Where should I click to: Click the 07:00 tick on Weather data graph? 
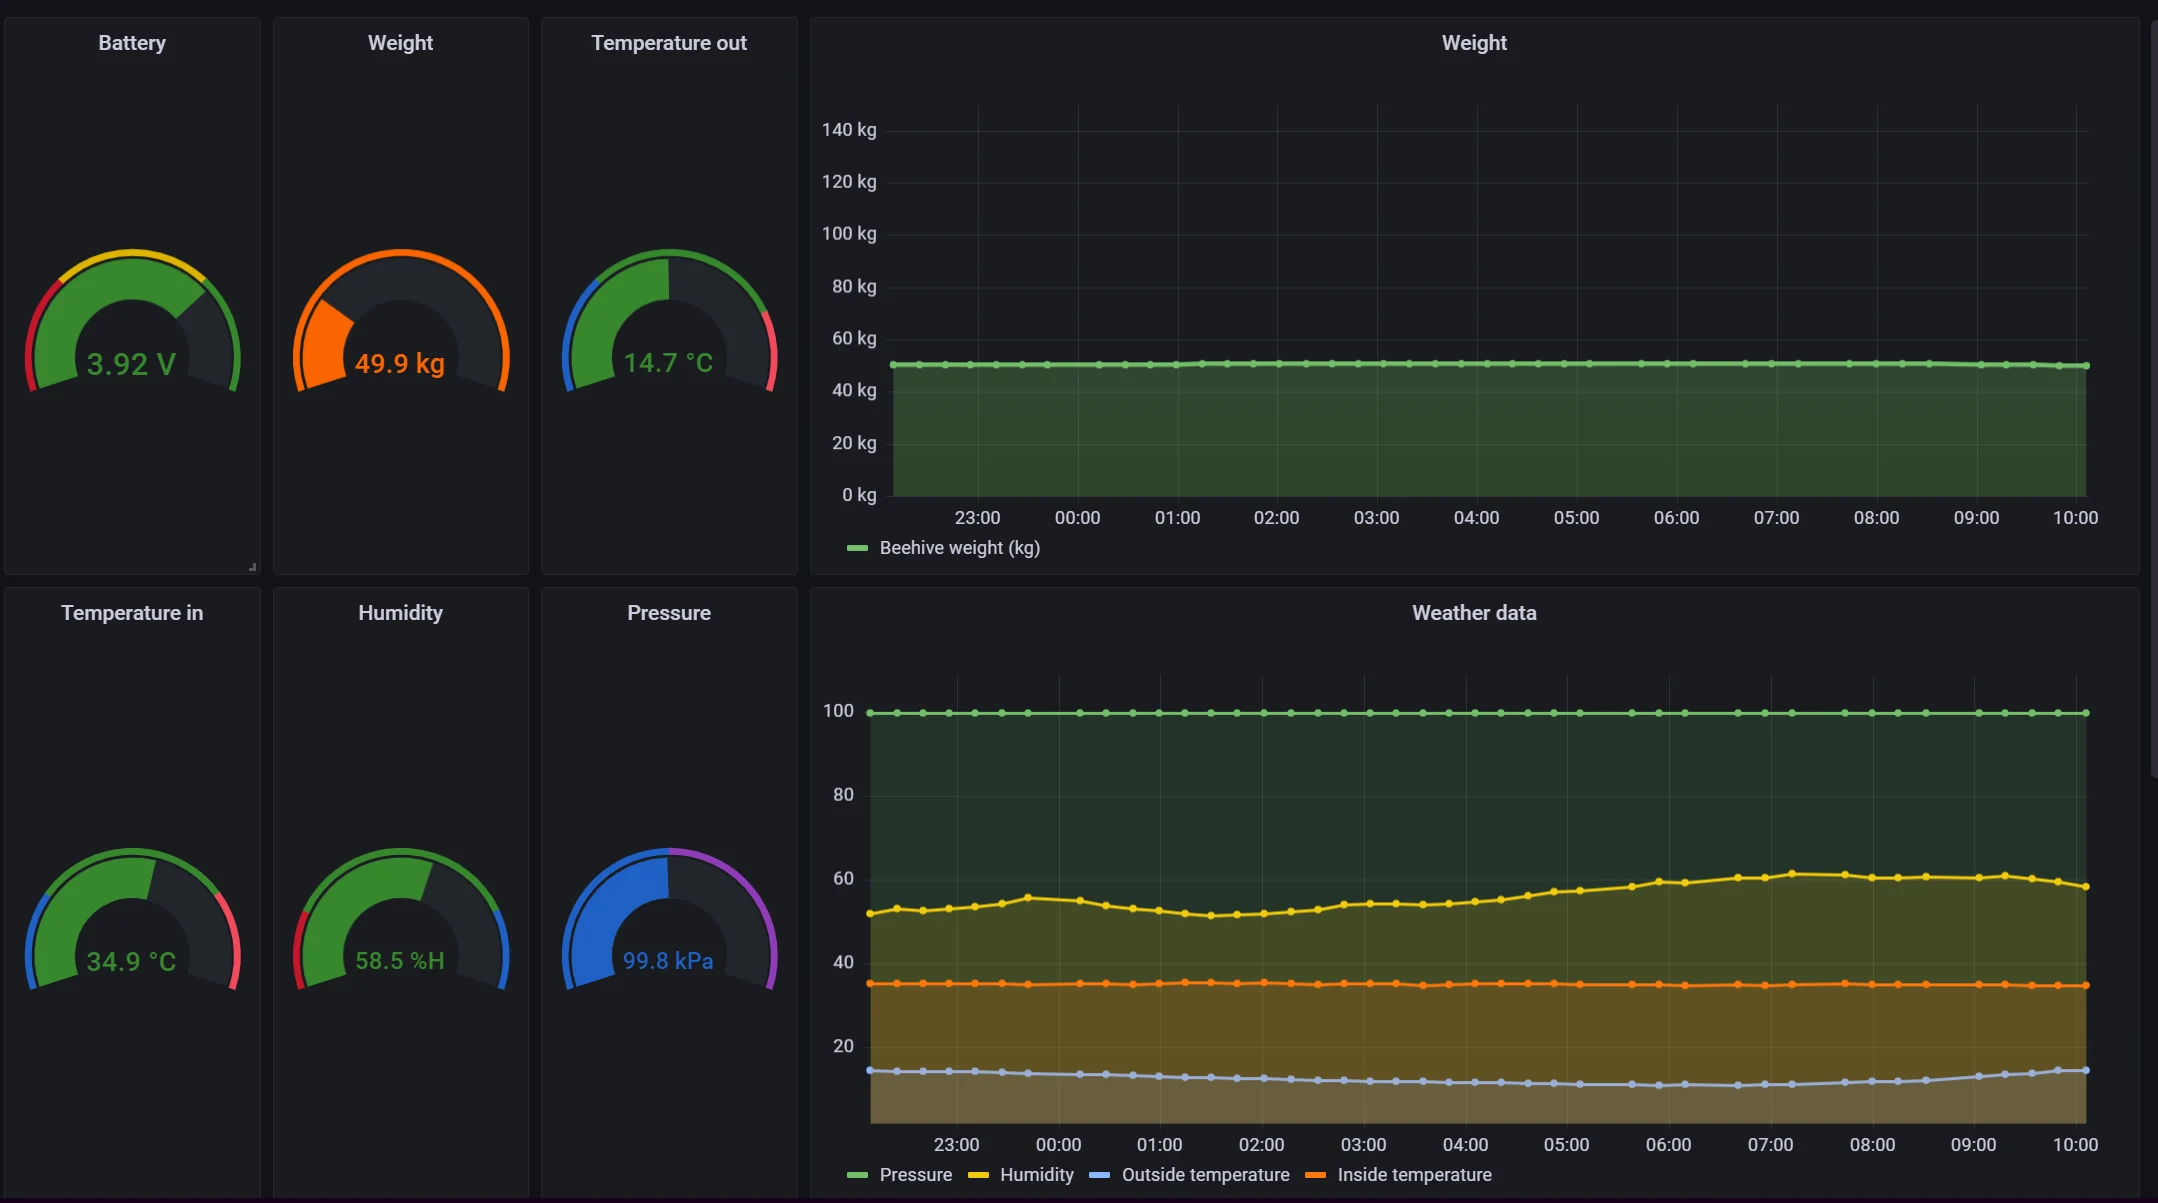pos(1770,1145)
